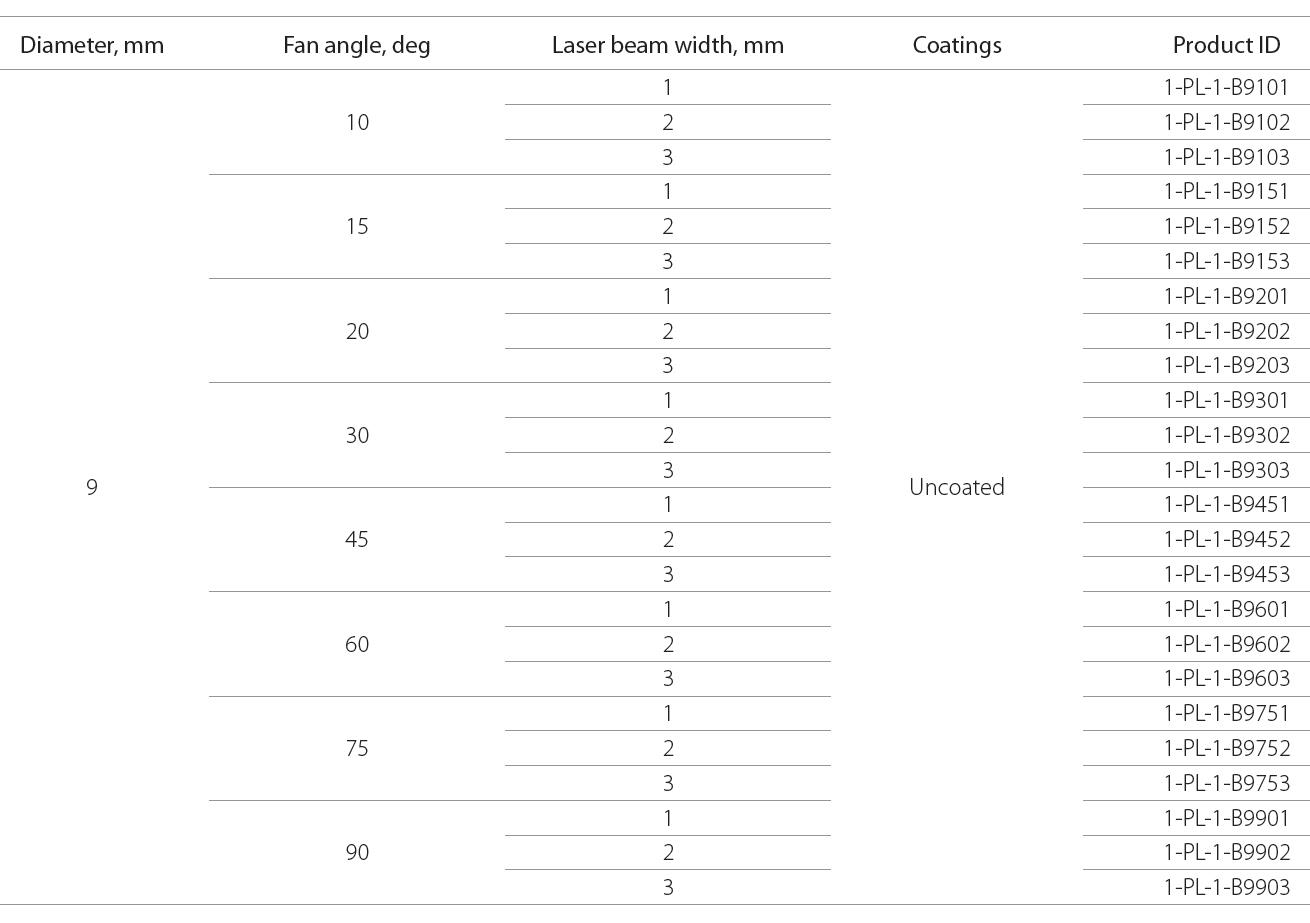Click product ID 1-PL-1-B9452
This screenshot has width=1310, height=923.
pyautogui.click(x=1227, y=539)
